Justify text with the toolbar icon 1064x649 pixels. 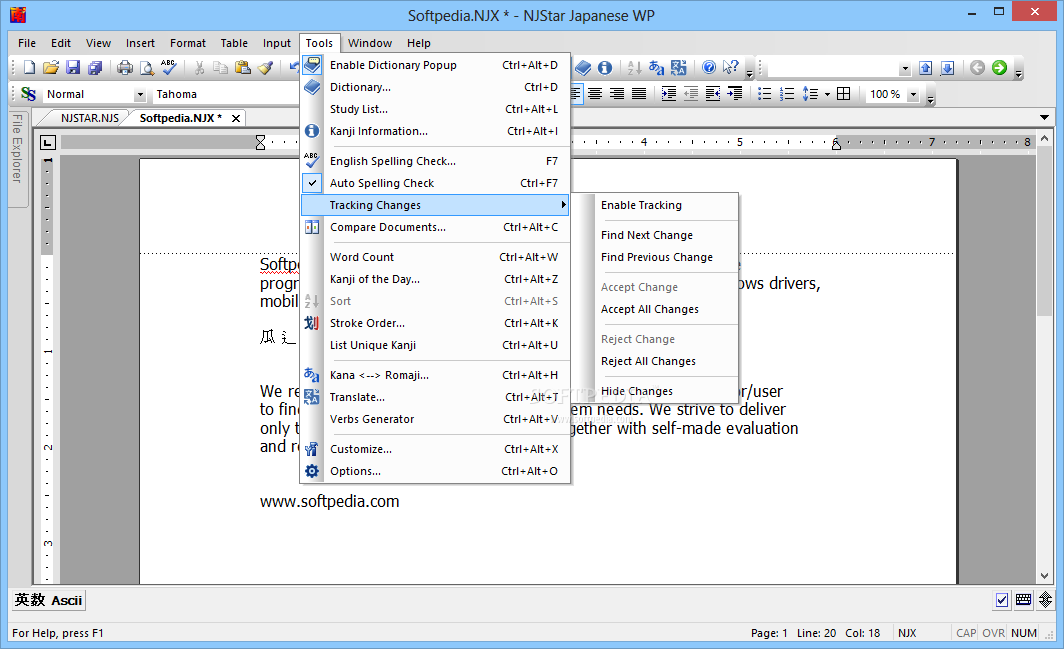pyautogui.click(x=639, y=94)
